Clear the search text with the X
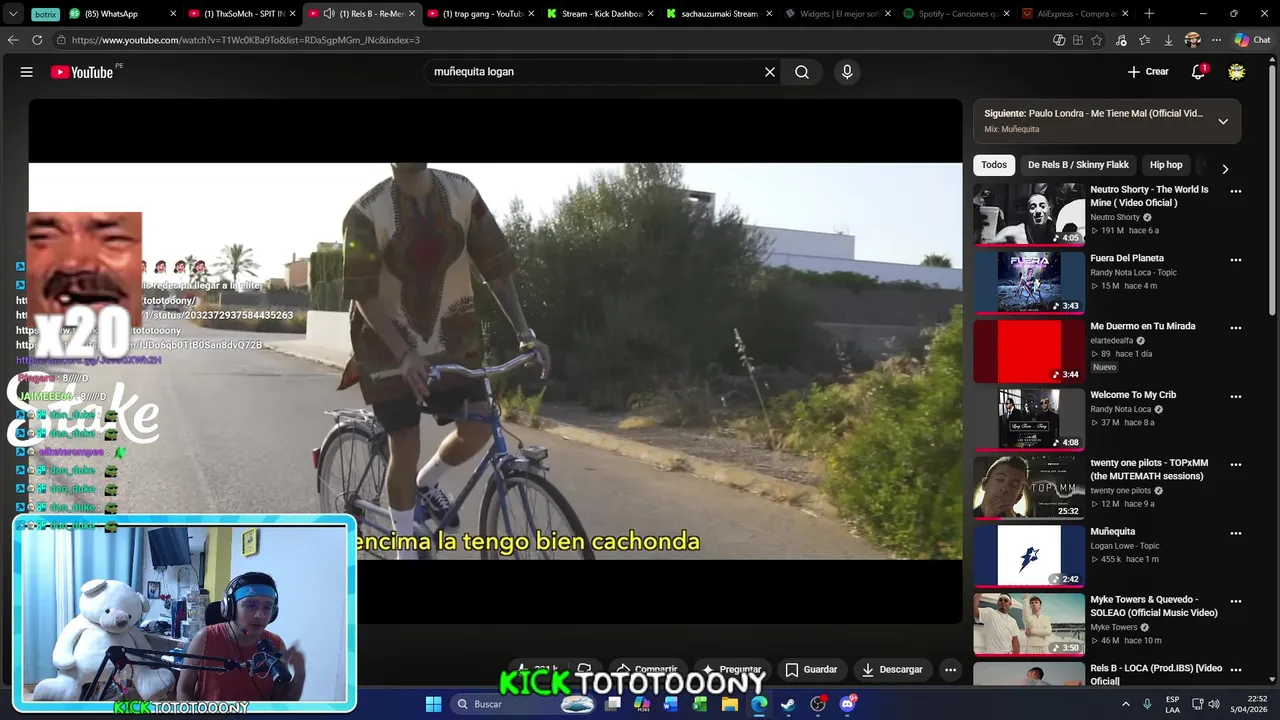Image resolution: width=1280 pixels, height=720 pixels. click(x=770, y=72)
